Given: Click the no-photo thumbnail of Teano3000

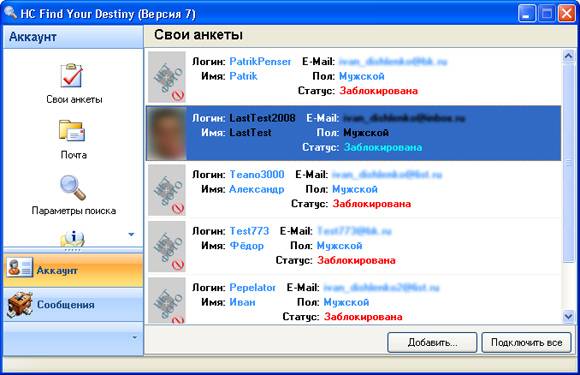Looking at the screenshot, I should pyautogui.click(x=167, y=190).
